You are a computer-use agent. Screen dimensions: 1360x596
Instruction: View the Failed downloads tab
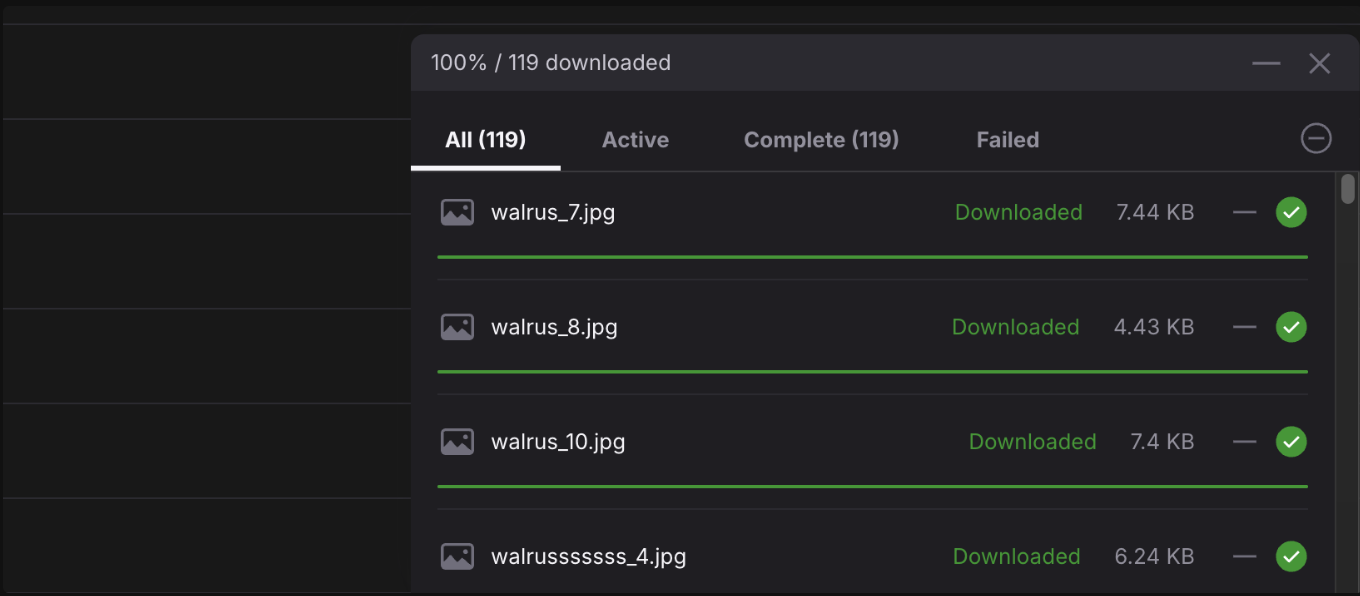[1007, 140]
